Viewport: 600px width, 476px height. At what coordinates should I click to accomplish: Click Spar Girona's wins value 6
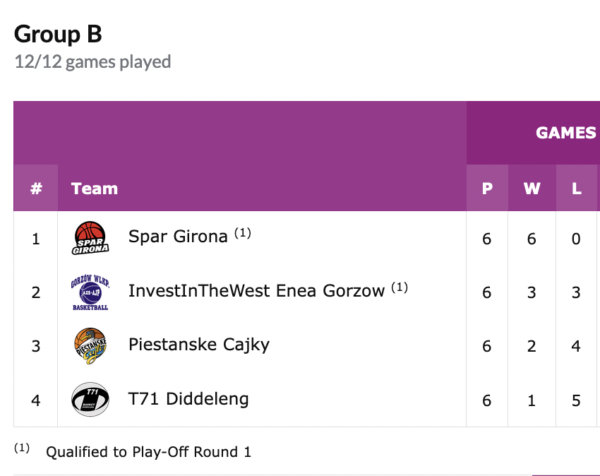[531, 238]
